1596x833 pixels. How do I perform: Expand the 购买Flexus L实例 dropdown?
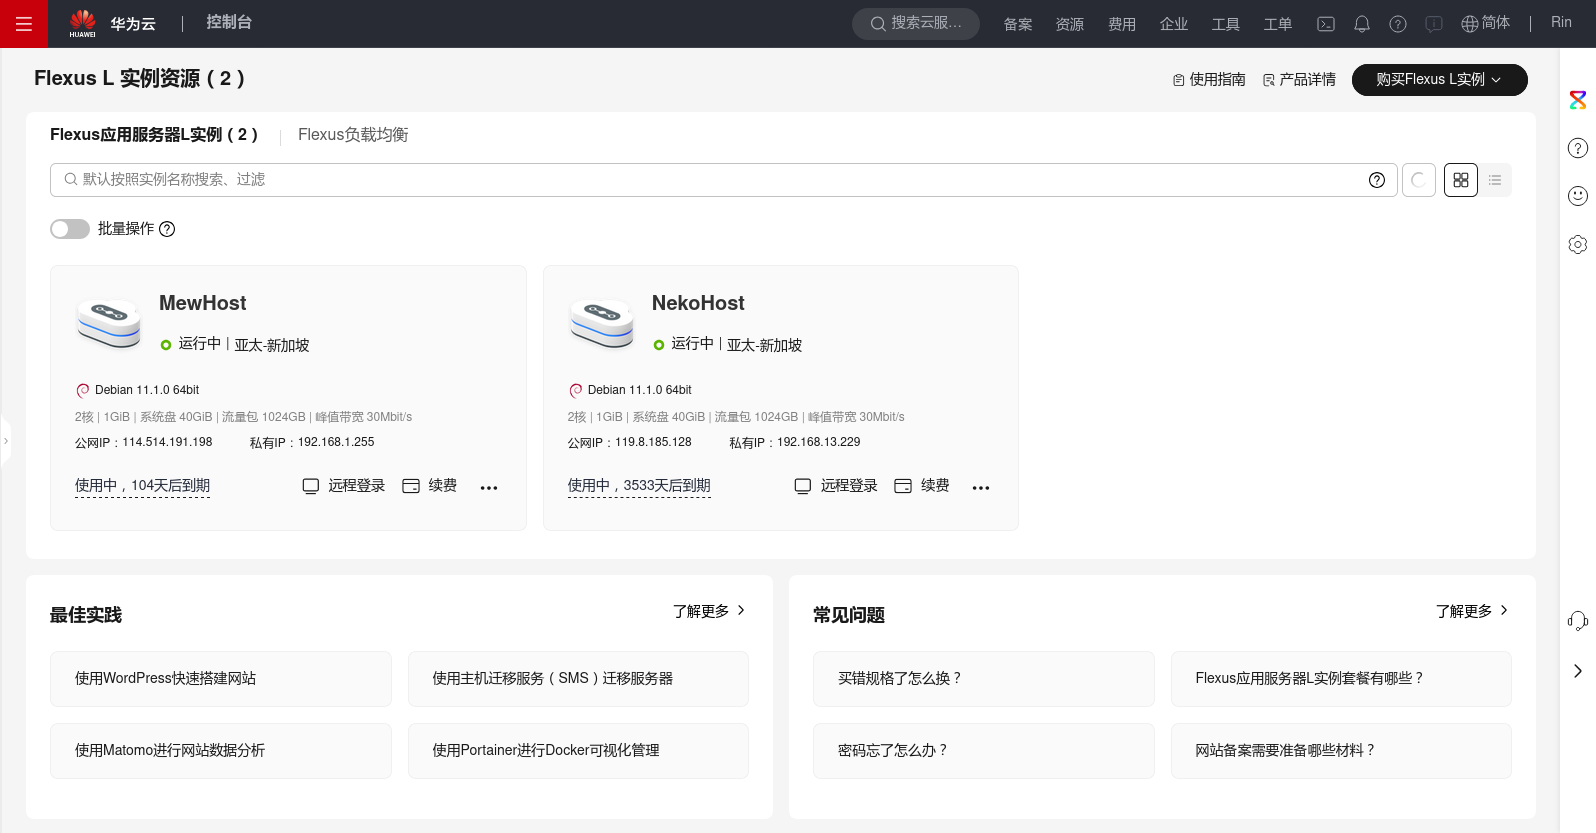coord(1439,80)
